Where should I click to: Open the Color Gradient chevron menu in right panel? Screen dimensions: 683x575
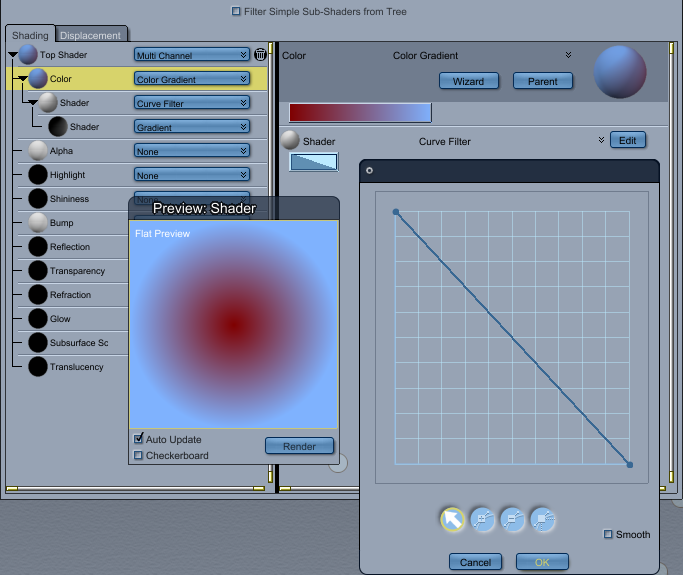pyautogui.click(x=568, y=55)
